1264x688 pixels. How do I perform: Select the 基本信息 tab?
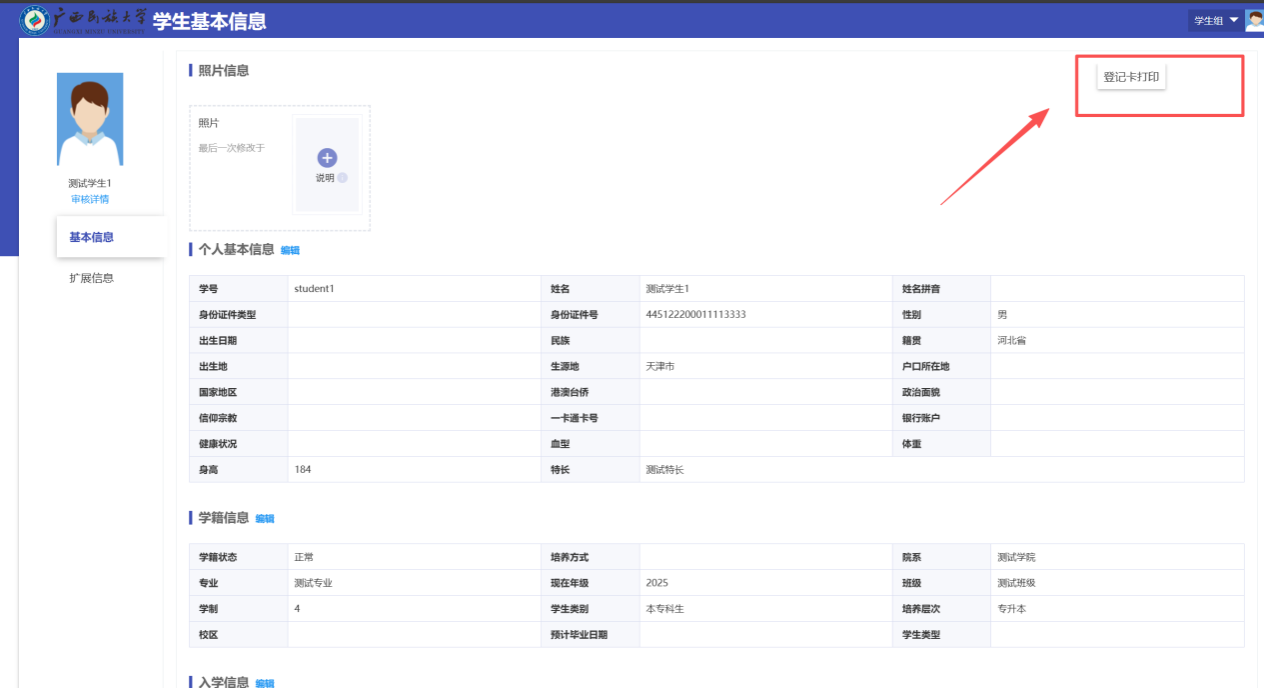coord(91,237)
